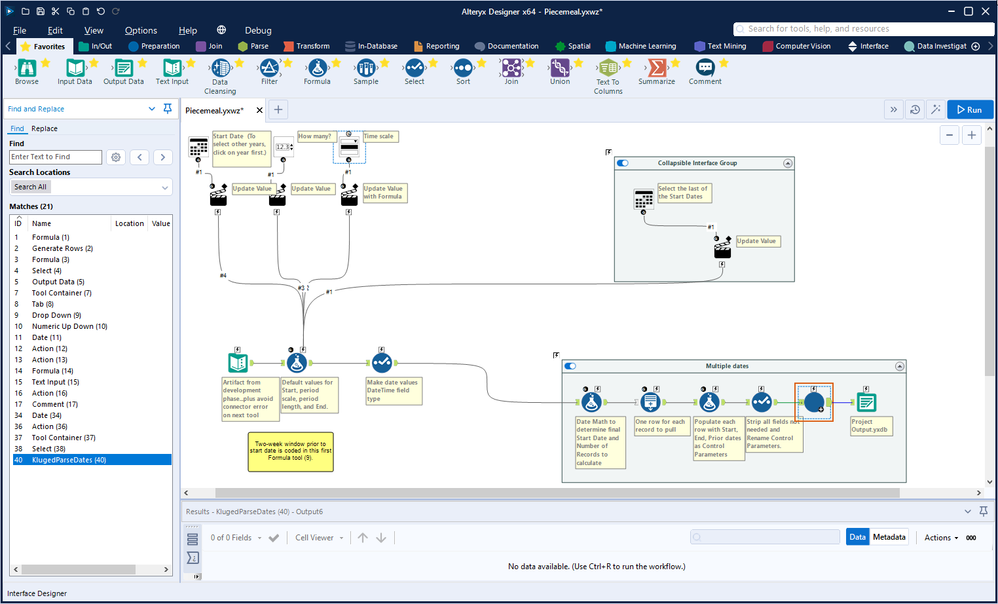Select the Generate Rows (2) match row

[92, 248]
